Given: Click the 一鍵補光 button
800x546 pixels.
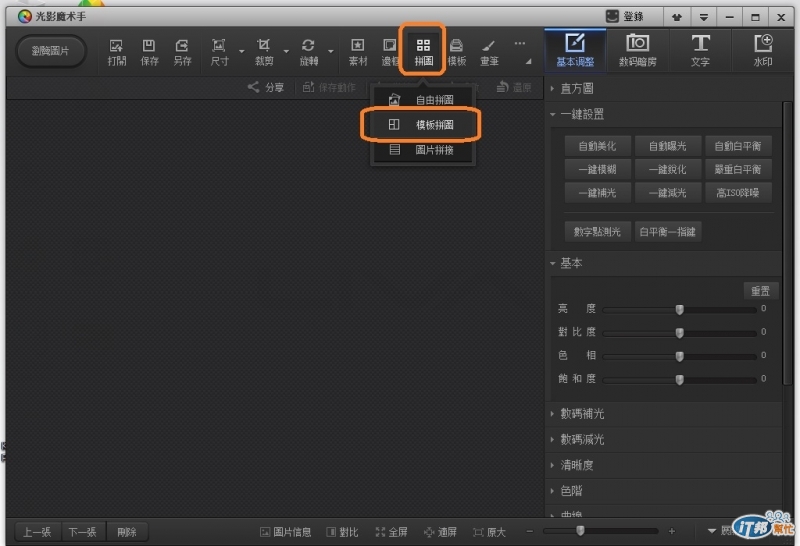Looking at the screenshot, I should tap(597, 193).
